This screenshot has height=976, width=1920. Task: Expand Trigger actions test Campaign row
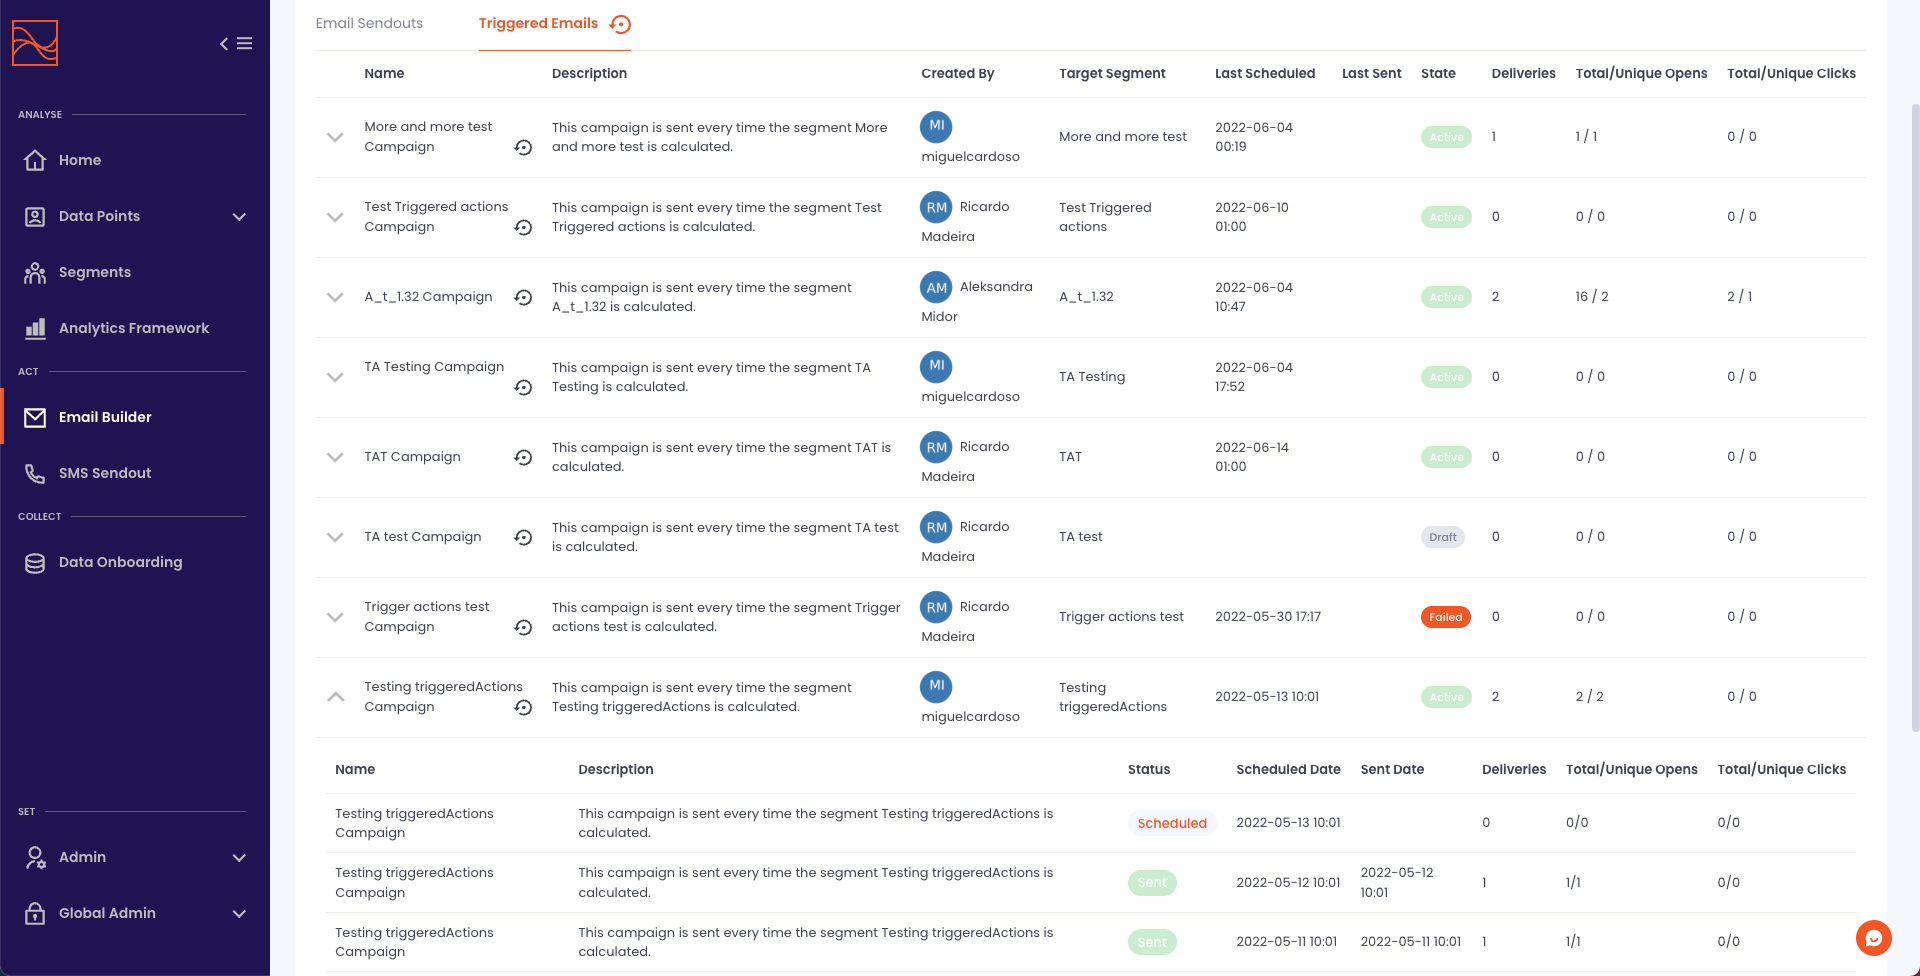pos(335,617)
